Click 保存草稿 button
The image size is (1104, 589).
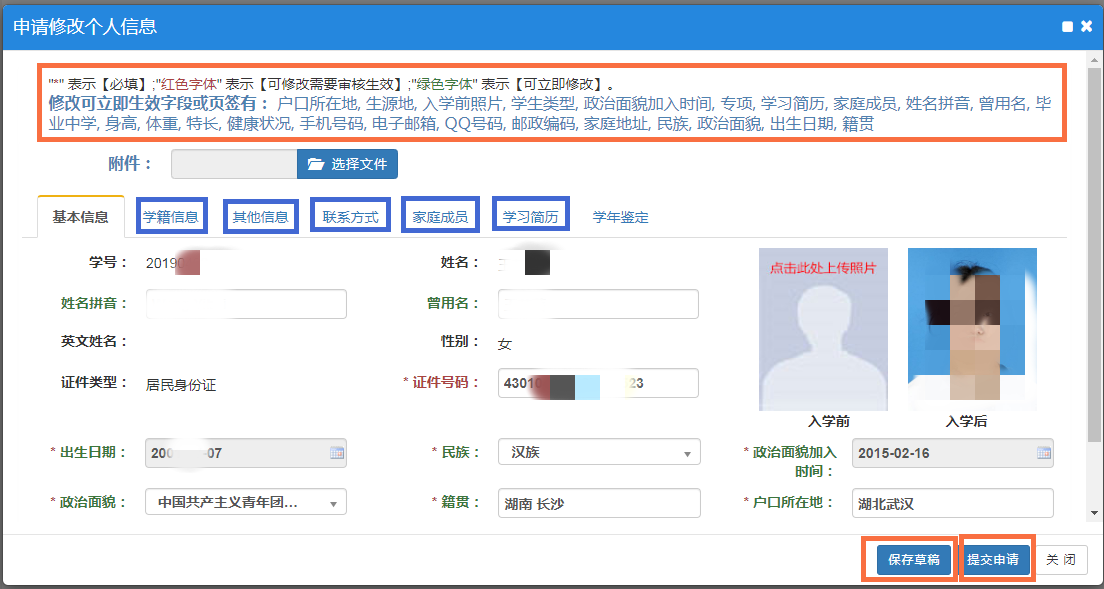[913, 560]
